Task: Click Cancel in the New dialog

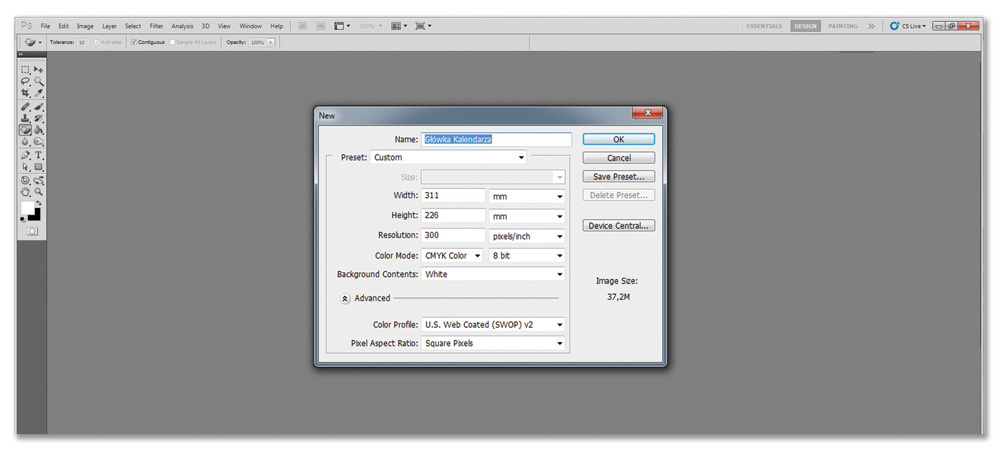Action: (619, 157)
